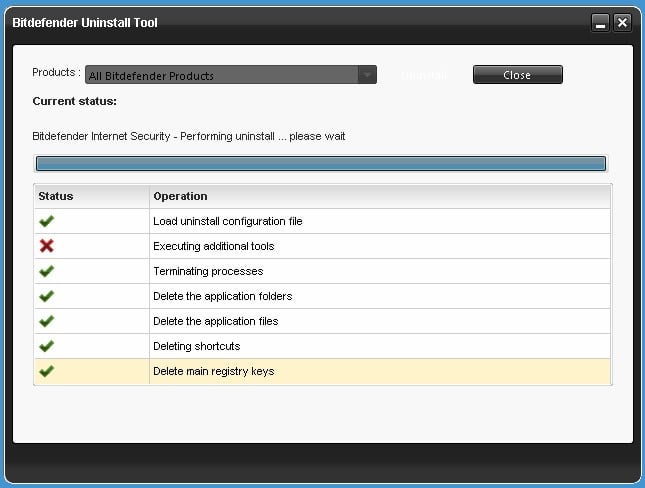Image resolution: width=645 pixels, height=488 pixels.
Task: Click the 'Bitdefender Uninstall Tool' title text
Action: click(85, 23)
